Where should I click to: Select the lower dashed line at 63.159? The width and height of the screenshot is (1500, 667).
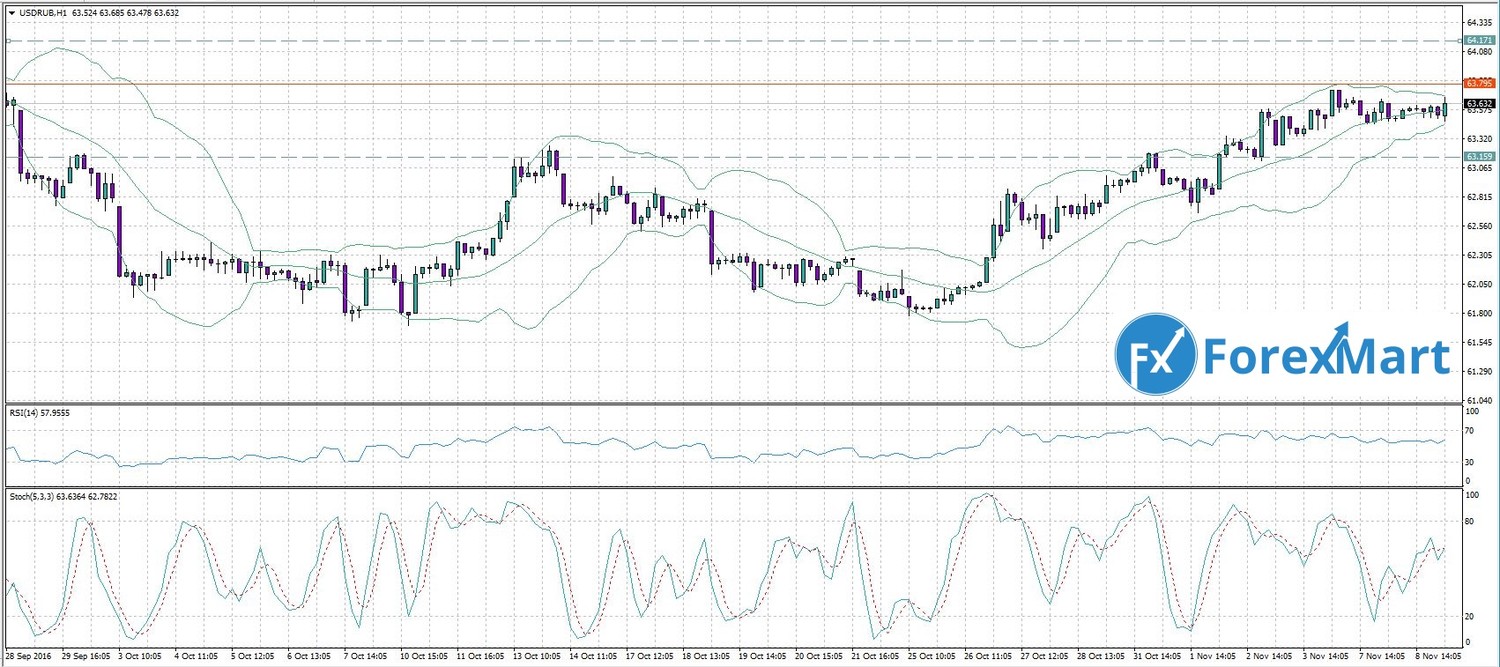(x=700, y=157)
